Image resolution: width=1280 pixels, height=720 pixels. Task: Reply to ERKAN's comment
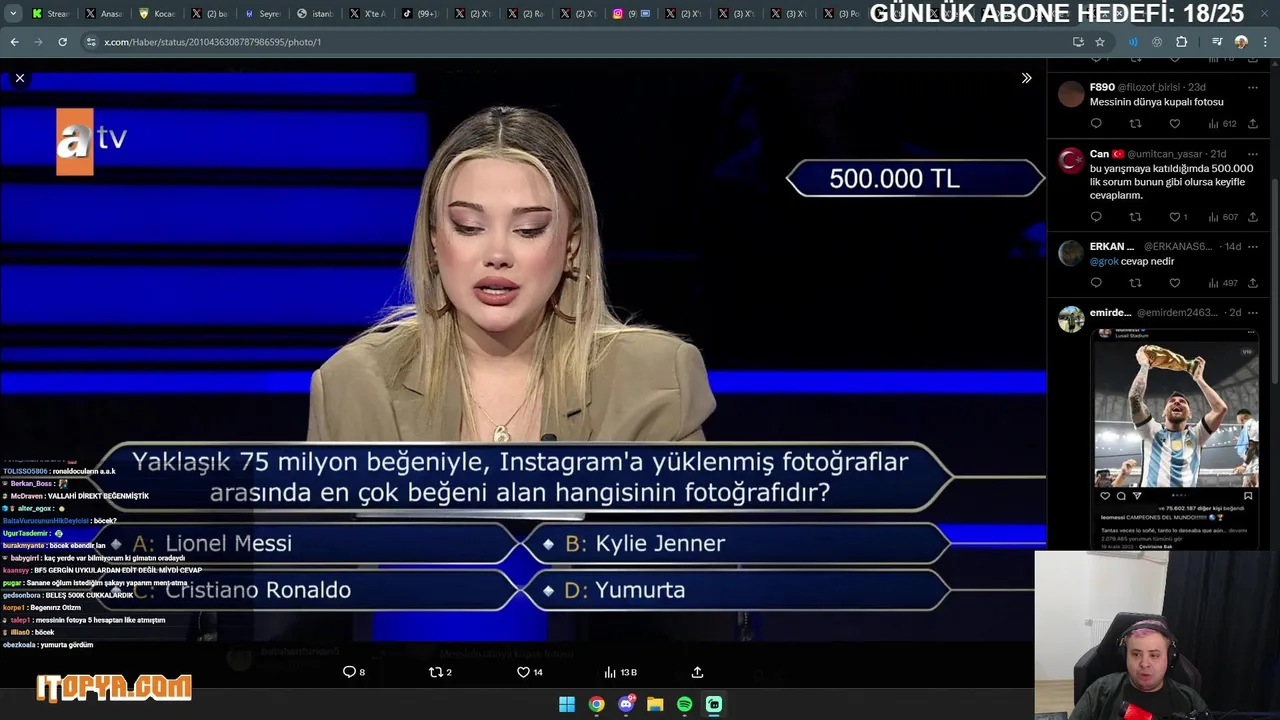tap(1096, 283)
